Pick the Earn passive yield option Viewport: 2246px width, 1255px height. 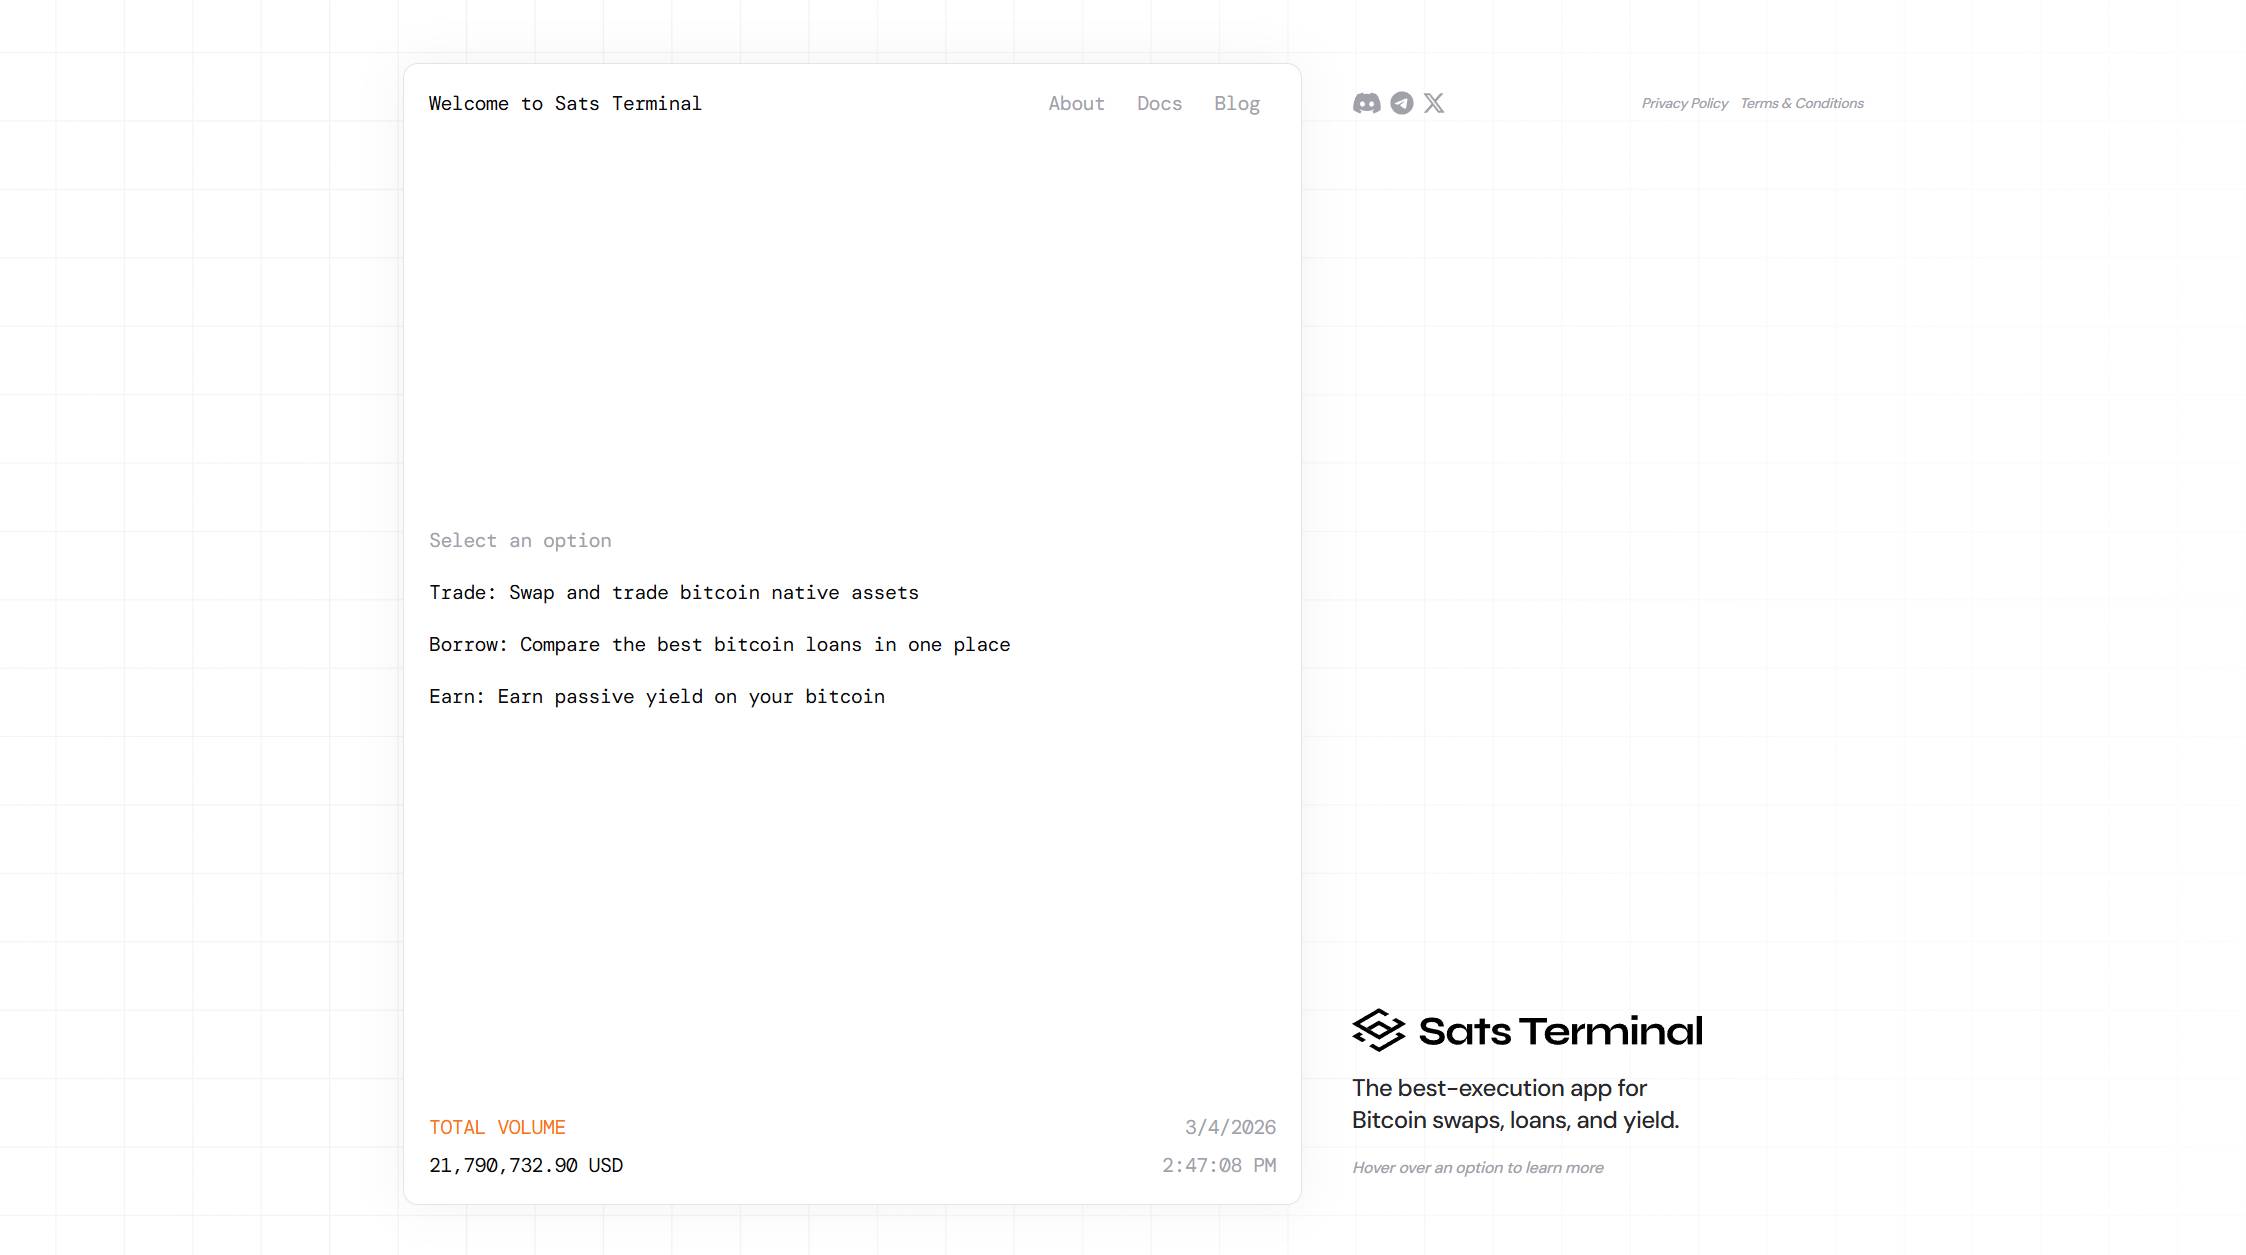(656, 696)
